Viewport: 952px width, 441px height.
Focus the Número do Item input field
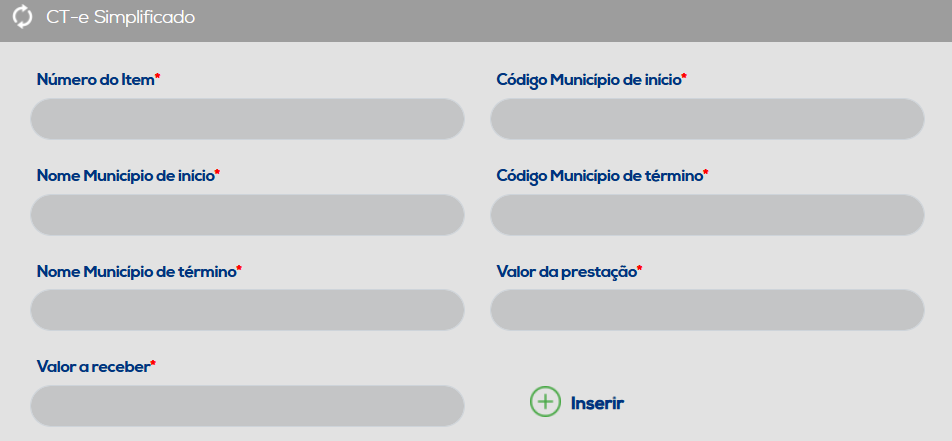[247, 119]
